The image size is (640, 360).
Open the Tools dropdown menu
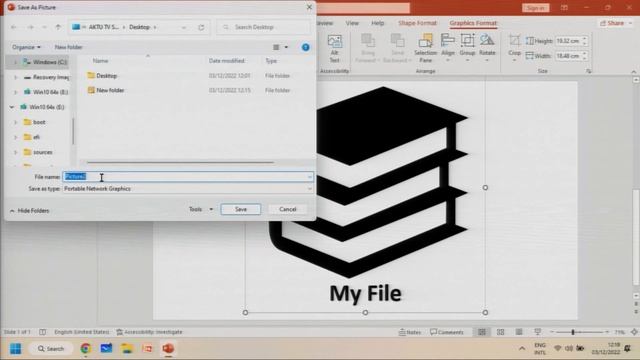(201, 209)
